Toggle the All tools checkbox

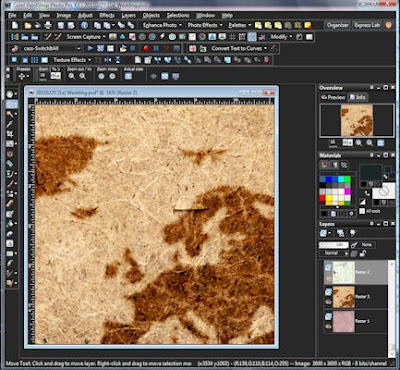[x=362, y=211]
